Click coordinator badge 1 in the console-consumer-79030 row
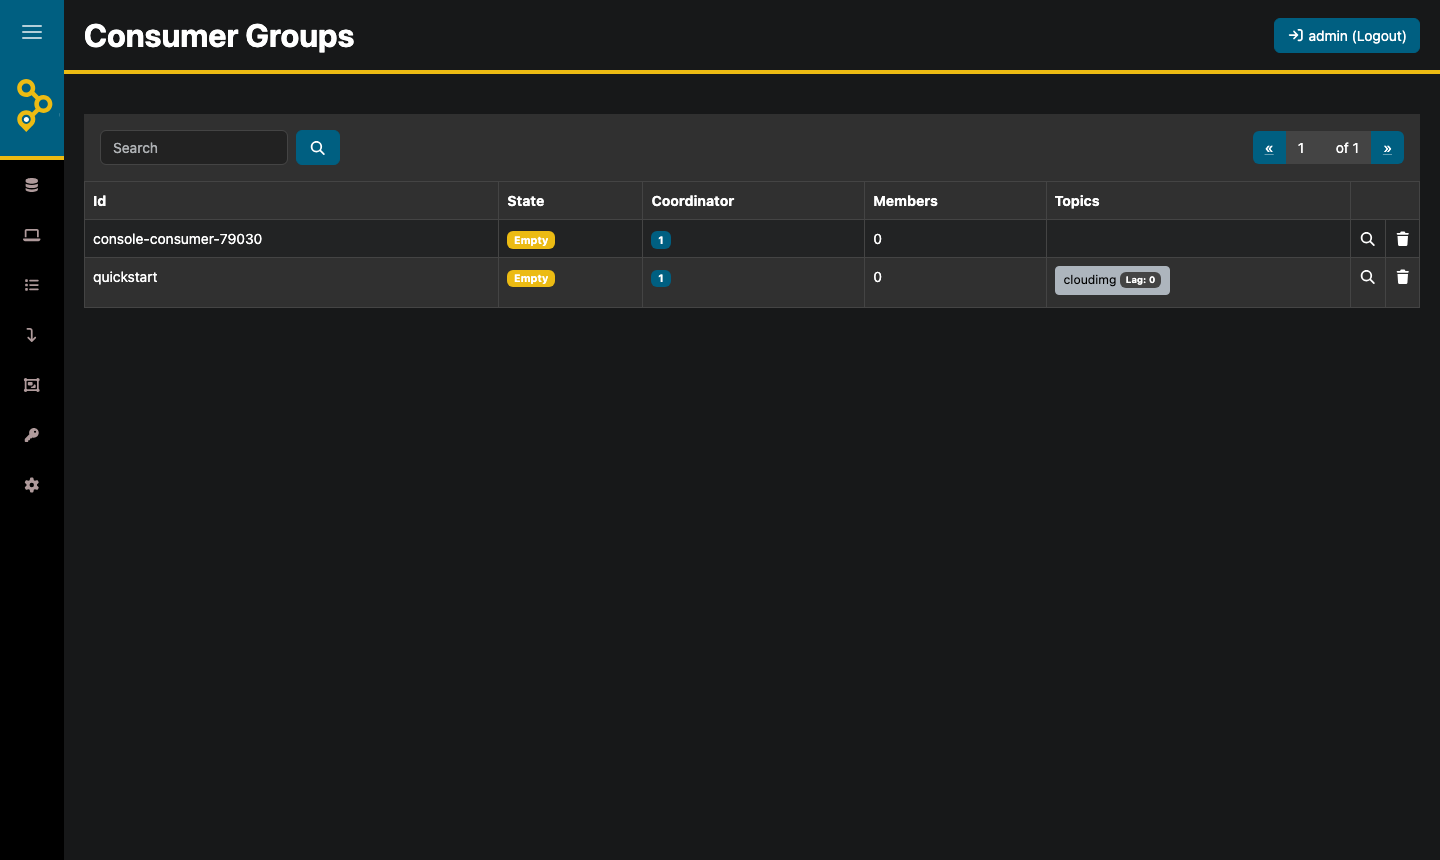Viewport: 1440px width, 860px height. pos(661,240)
